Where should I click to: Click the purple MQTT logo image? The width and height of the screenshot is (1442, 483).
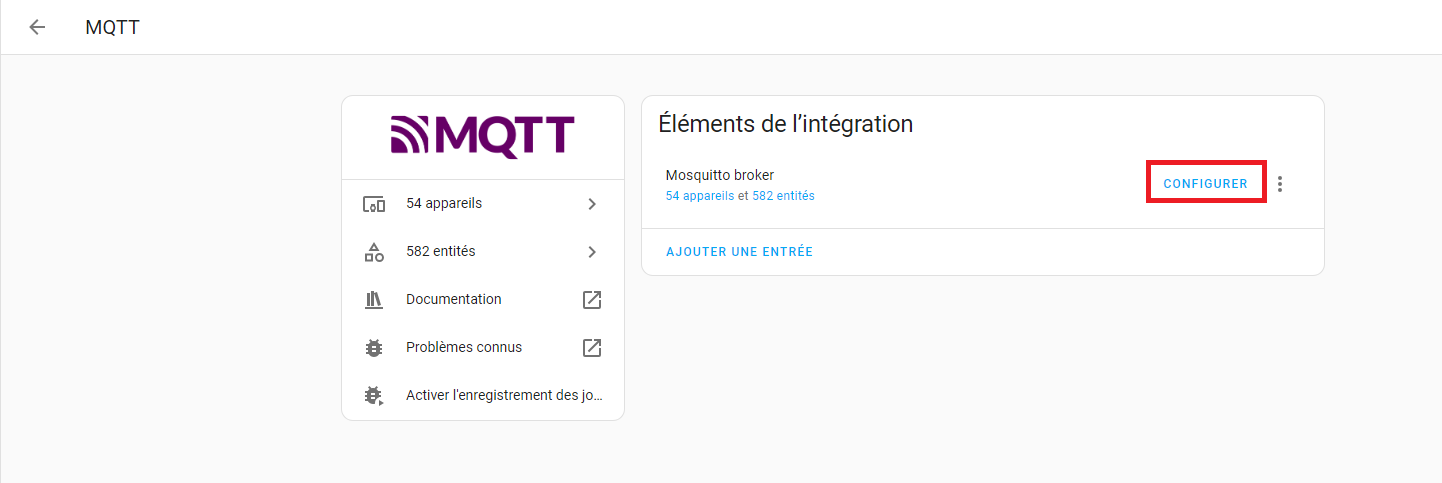(483, 137)
